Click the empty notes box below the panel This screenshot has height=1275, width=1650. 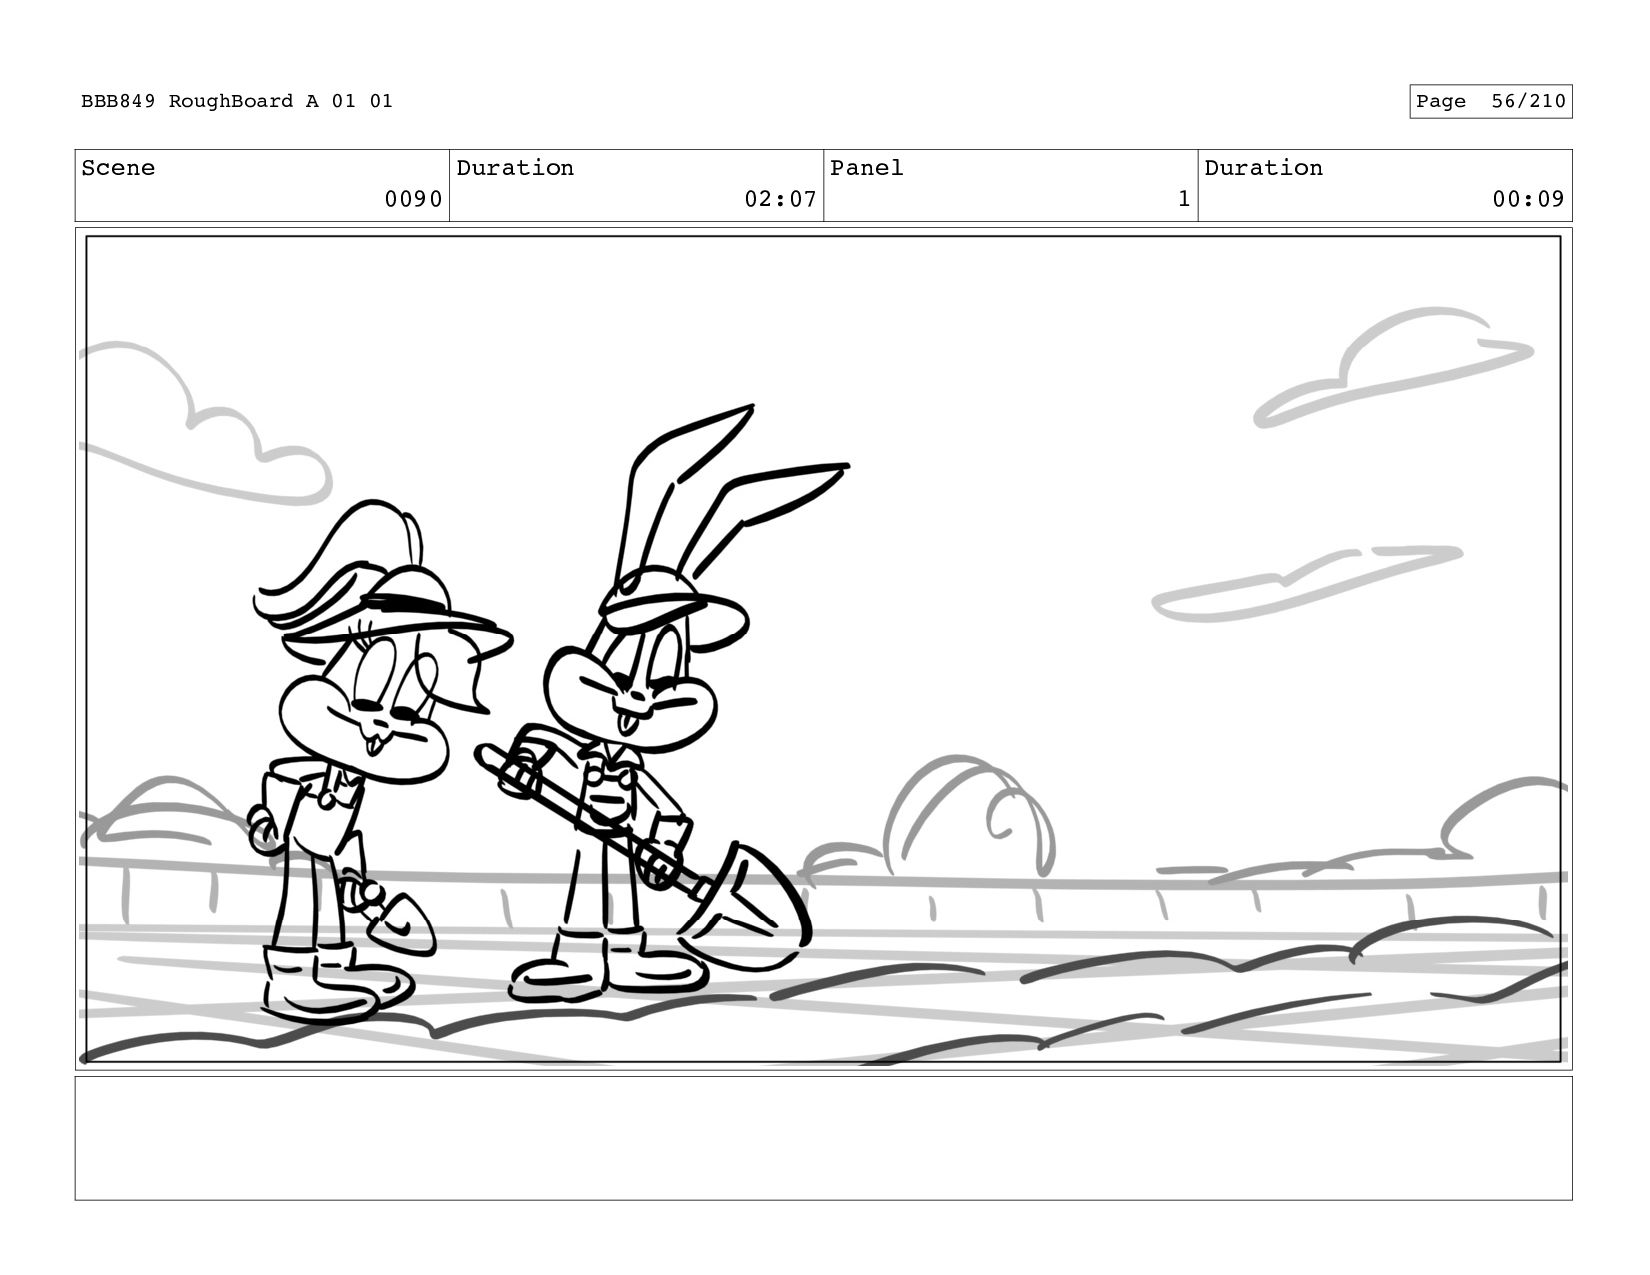point(823,1138)
